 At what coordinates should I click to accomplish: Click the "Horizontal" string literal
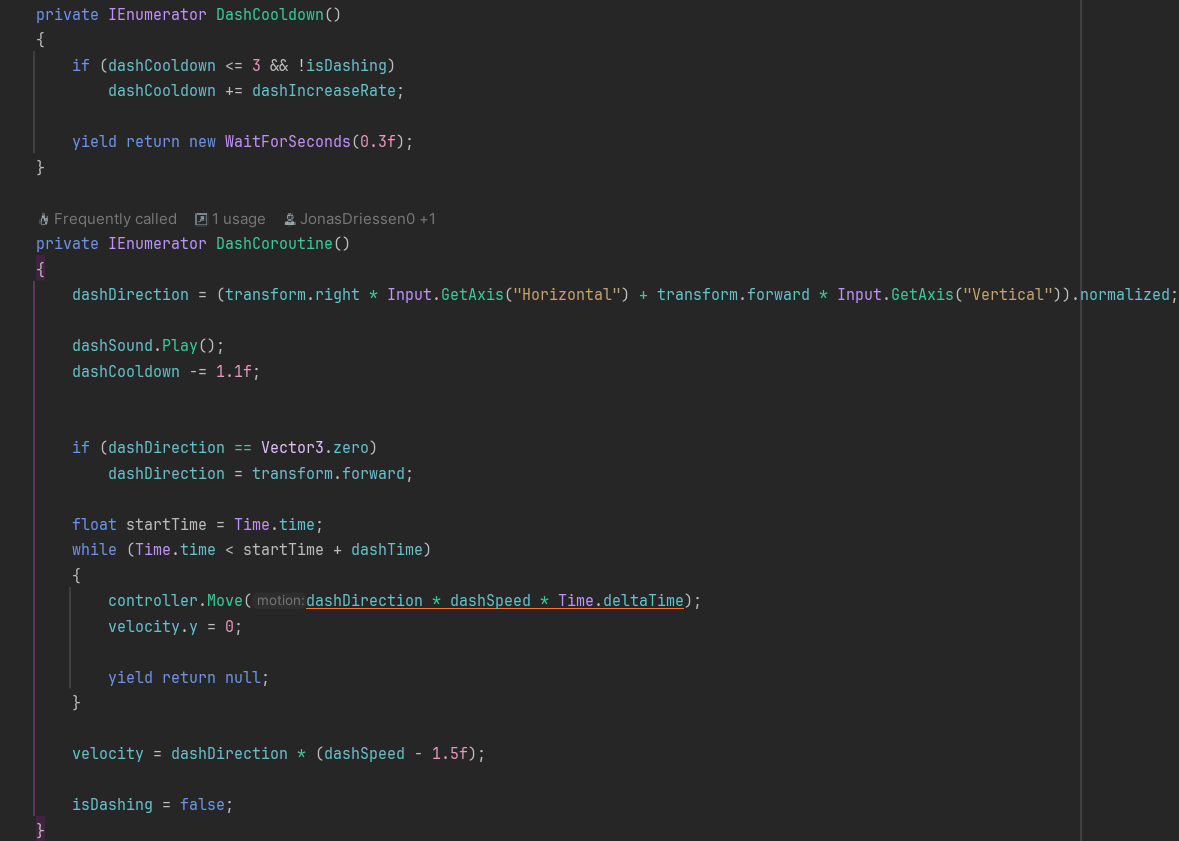[563, 295]
